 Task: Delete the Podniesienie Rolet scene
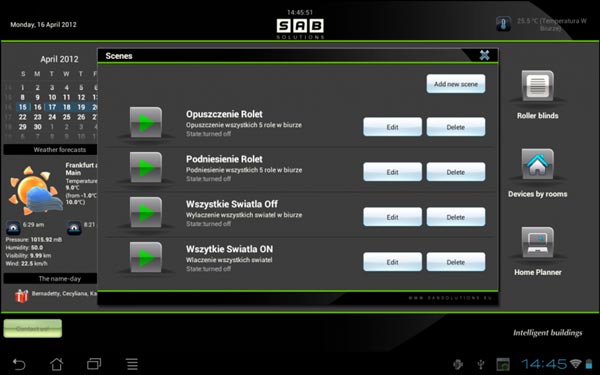(x=456, y=172)
